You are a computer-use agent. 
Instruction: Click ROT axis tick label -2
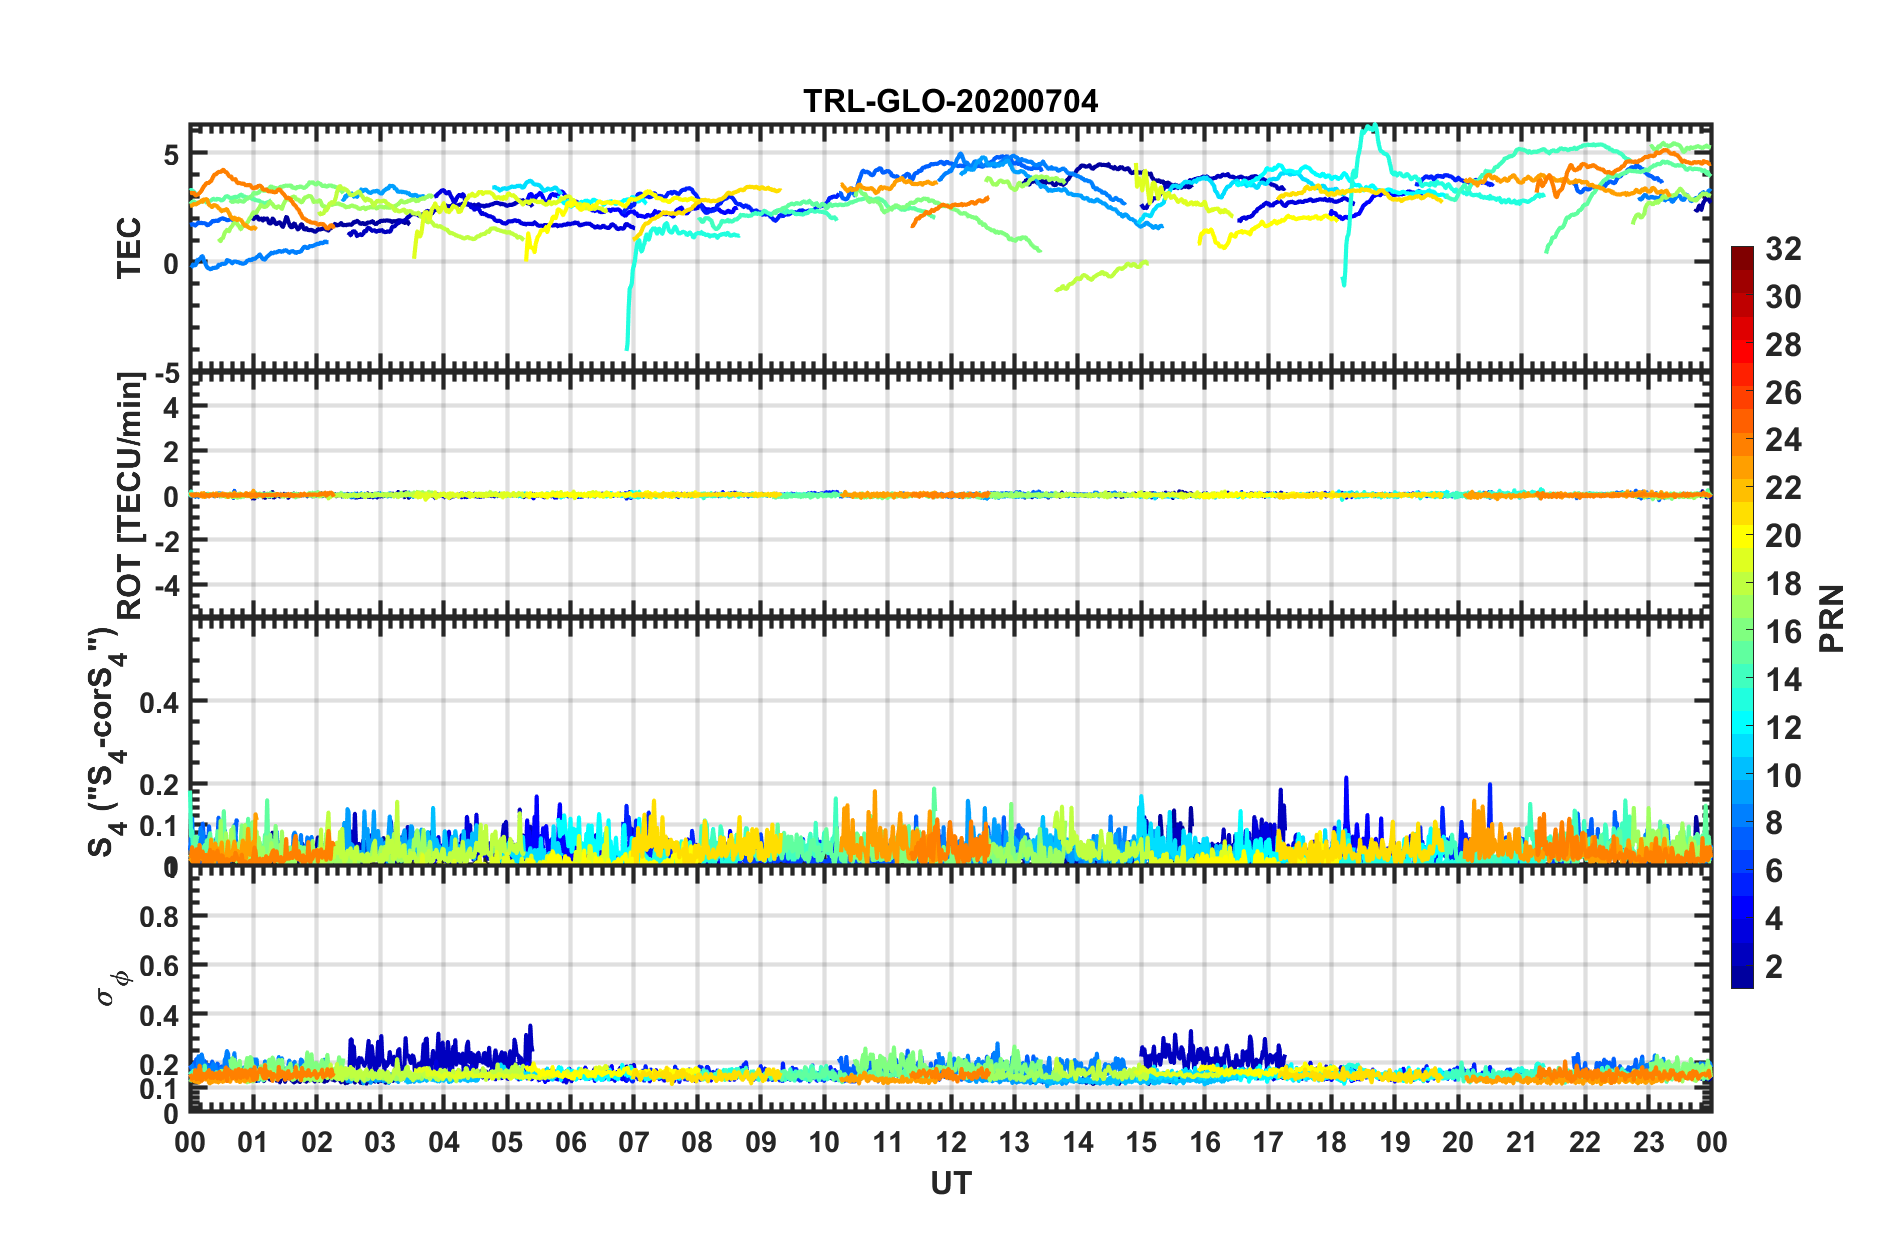166,540
